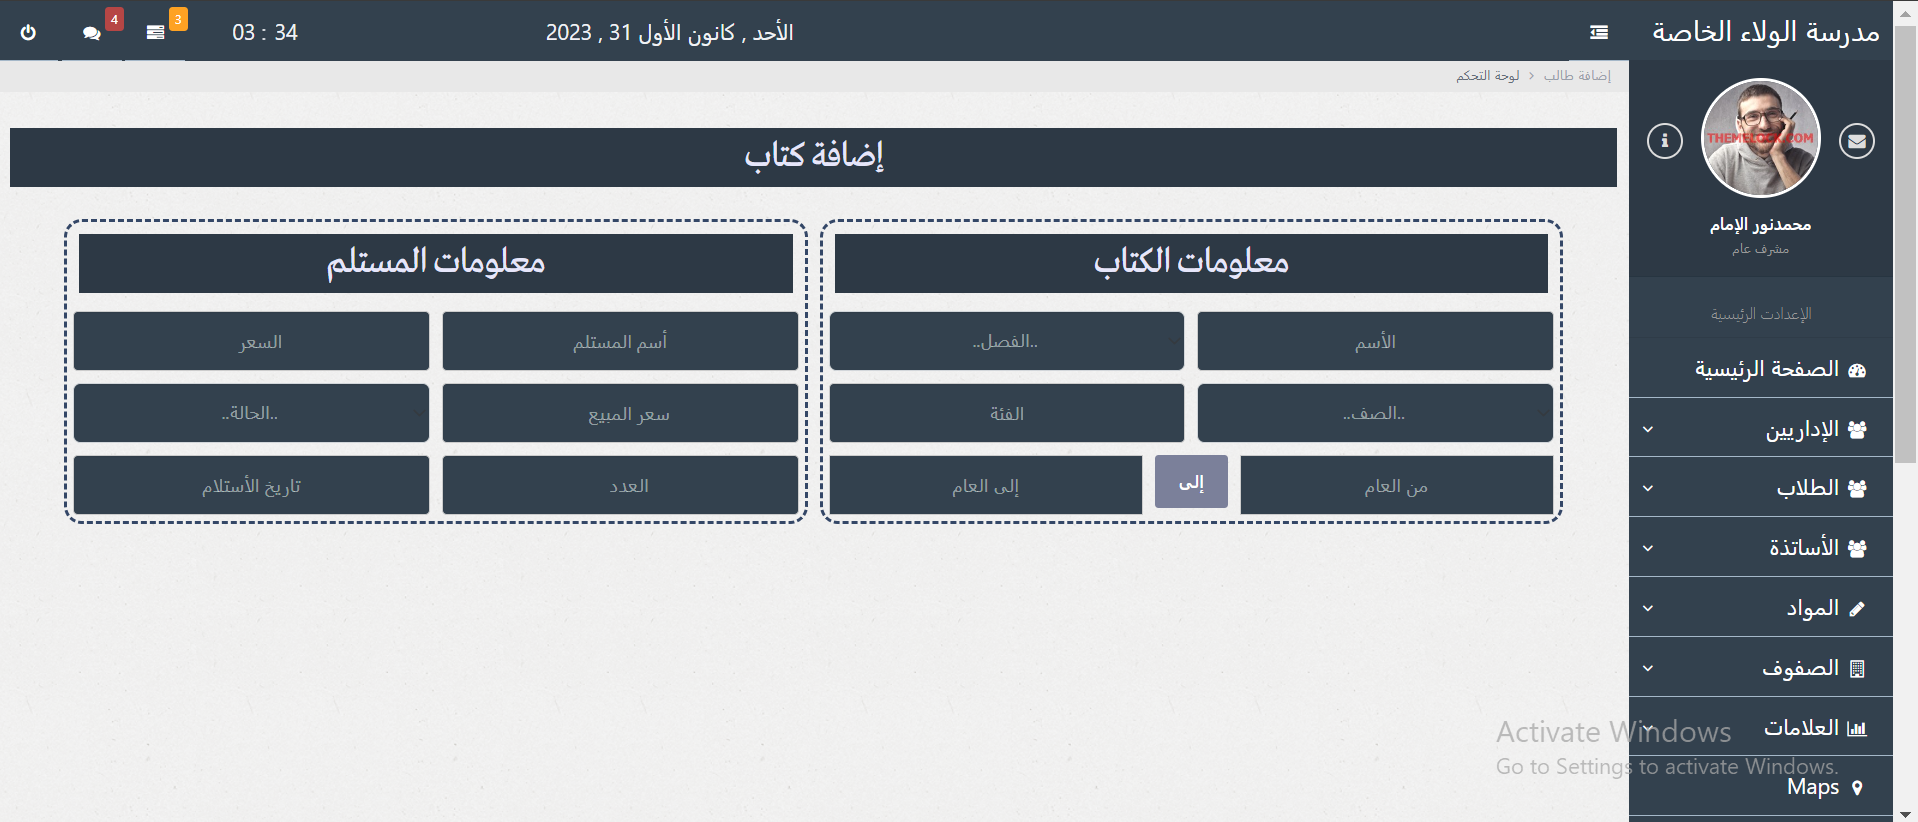1918x822 pixels.
Task: Click the لوحة التحكم breadcrumb link
Action: pyautogui.click(x=1487, y=76)
